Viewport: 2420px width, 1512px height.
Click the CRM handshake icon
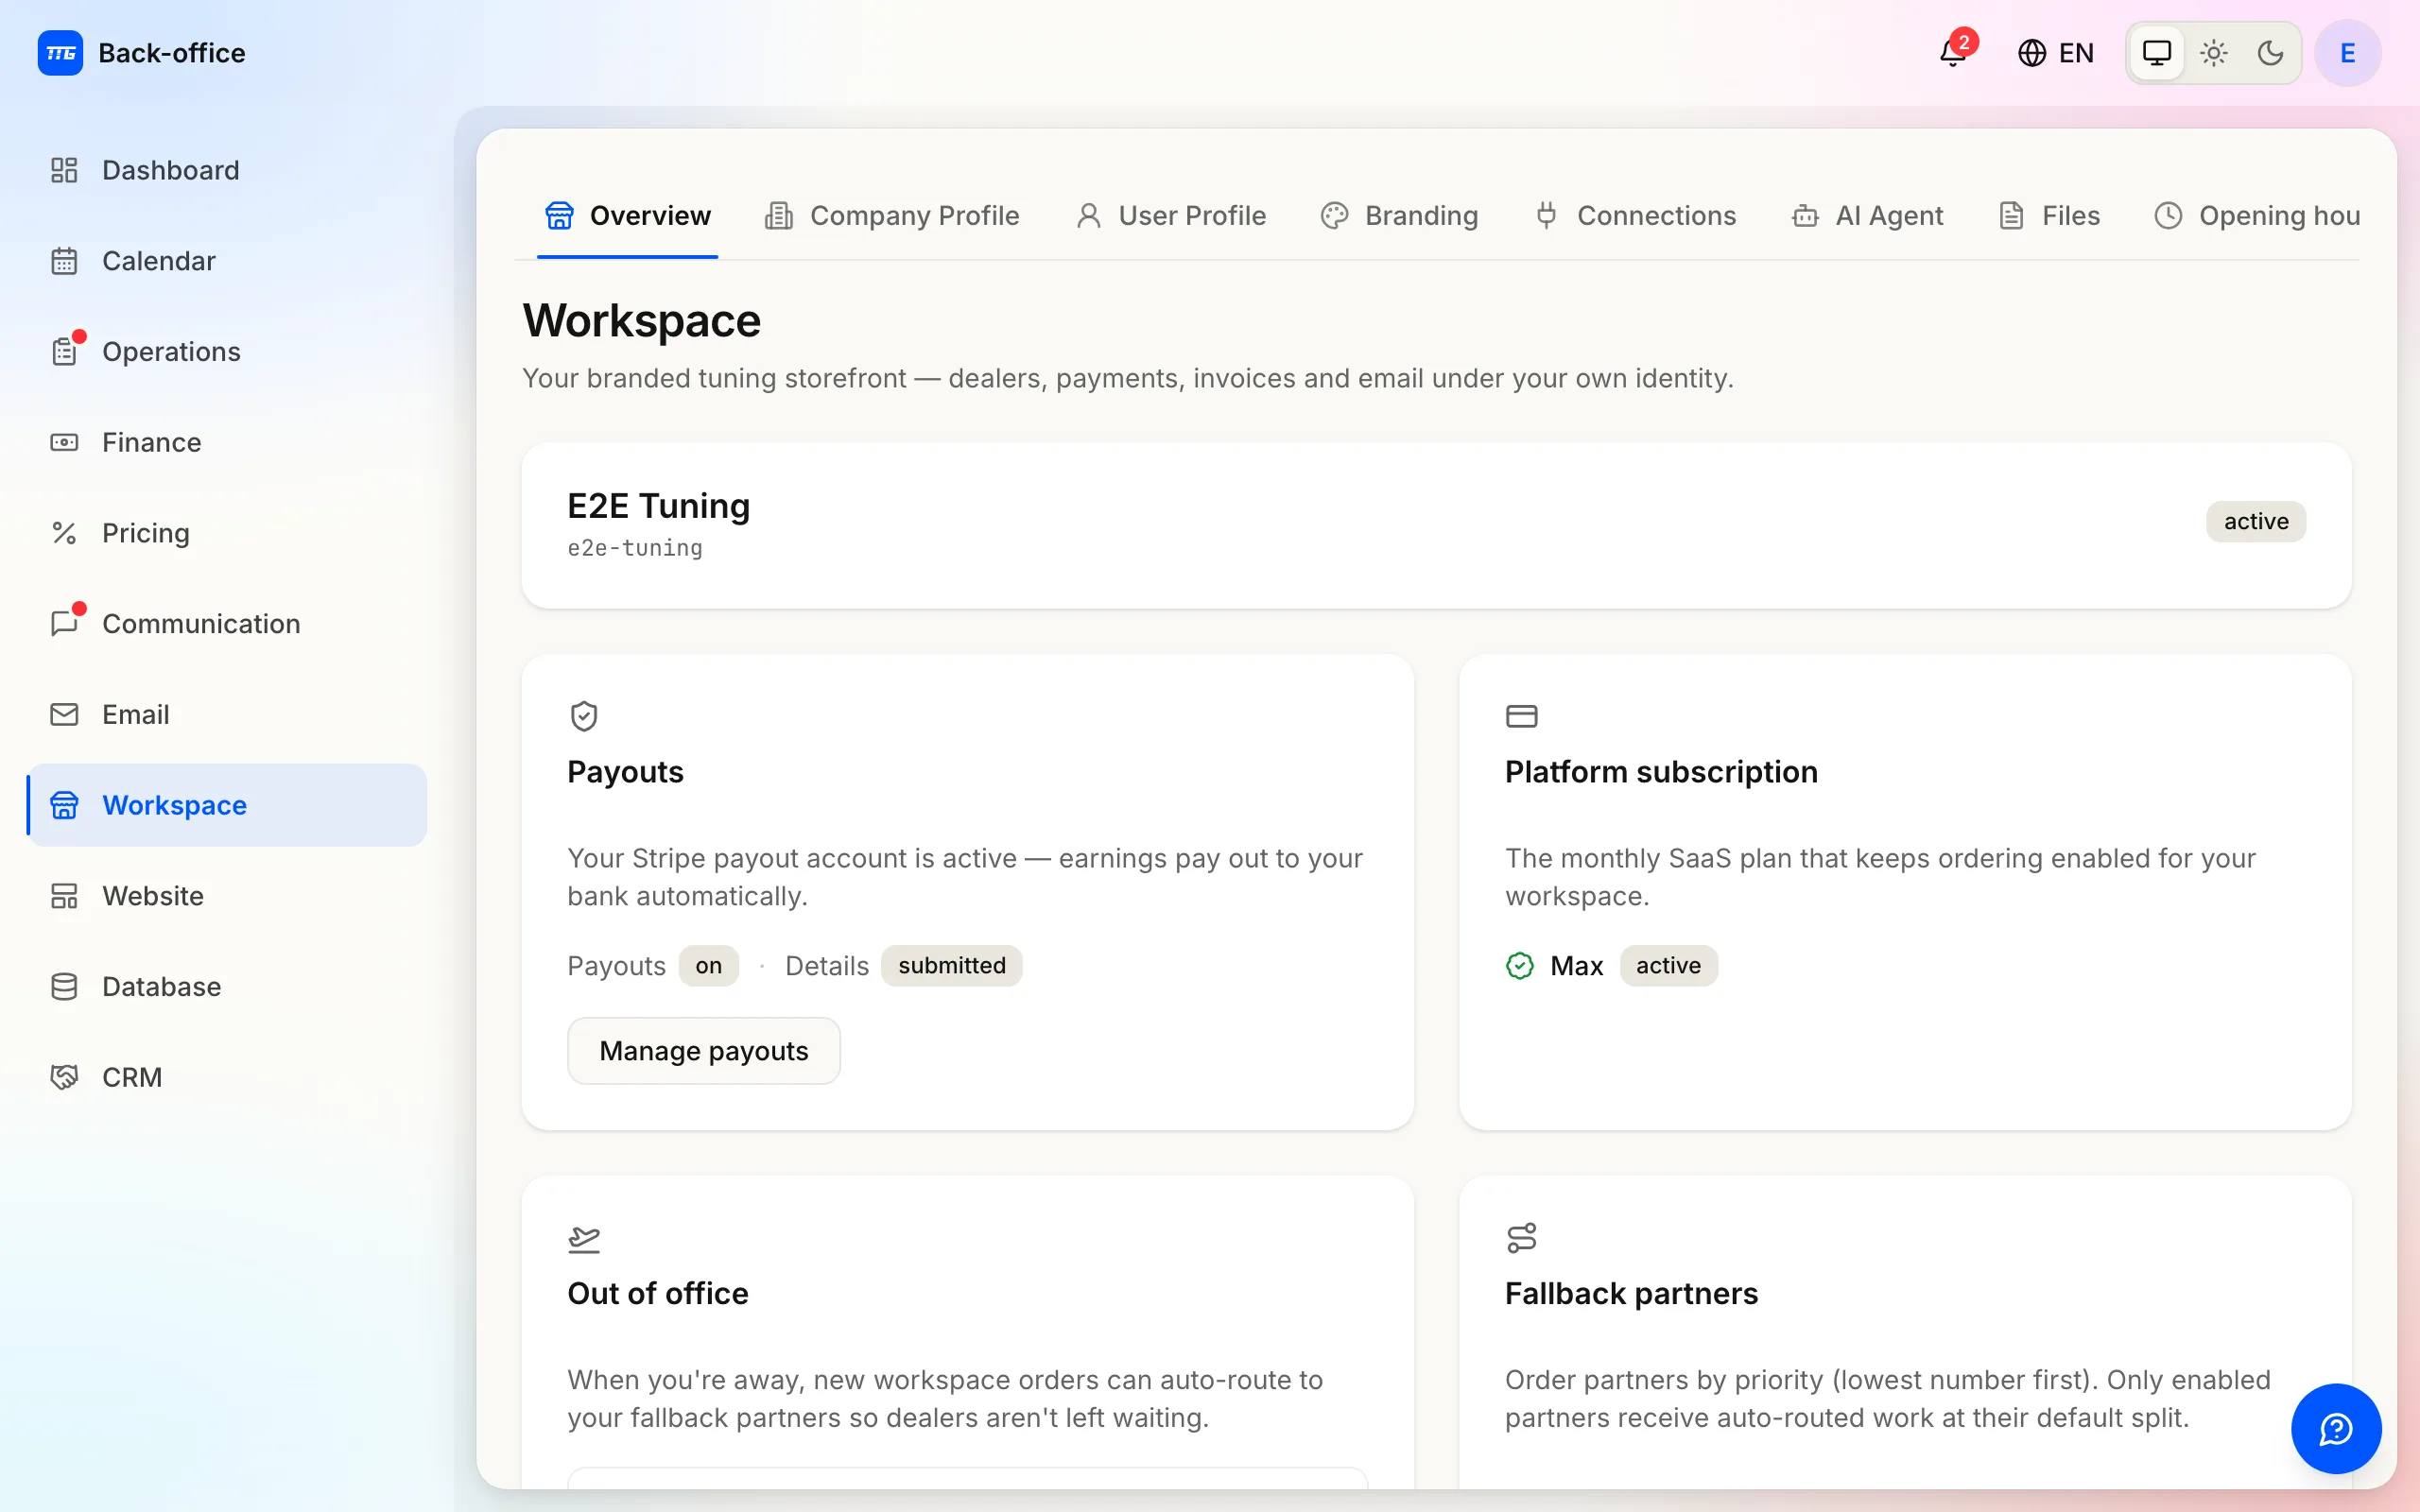(x=64, y=1077)
